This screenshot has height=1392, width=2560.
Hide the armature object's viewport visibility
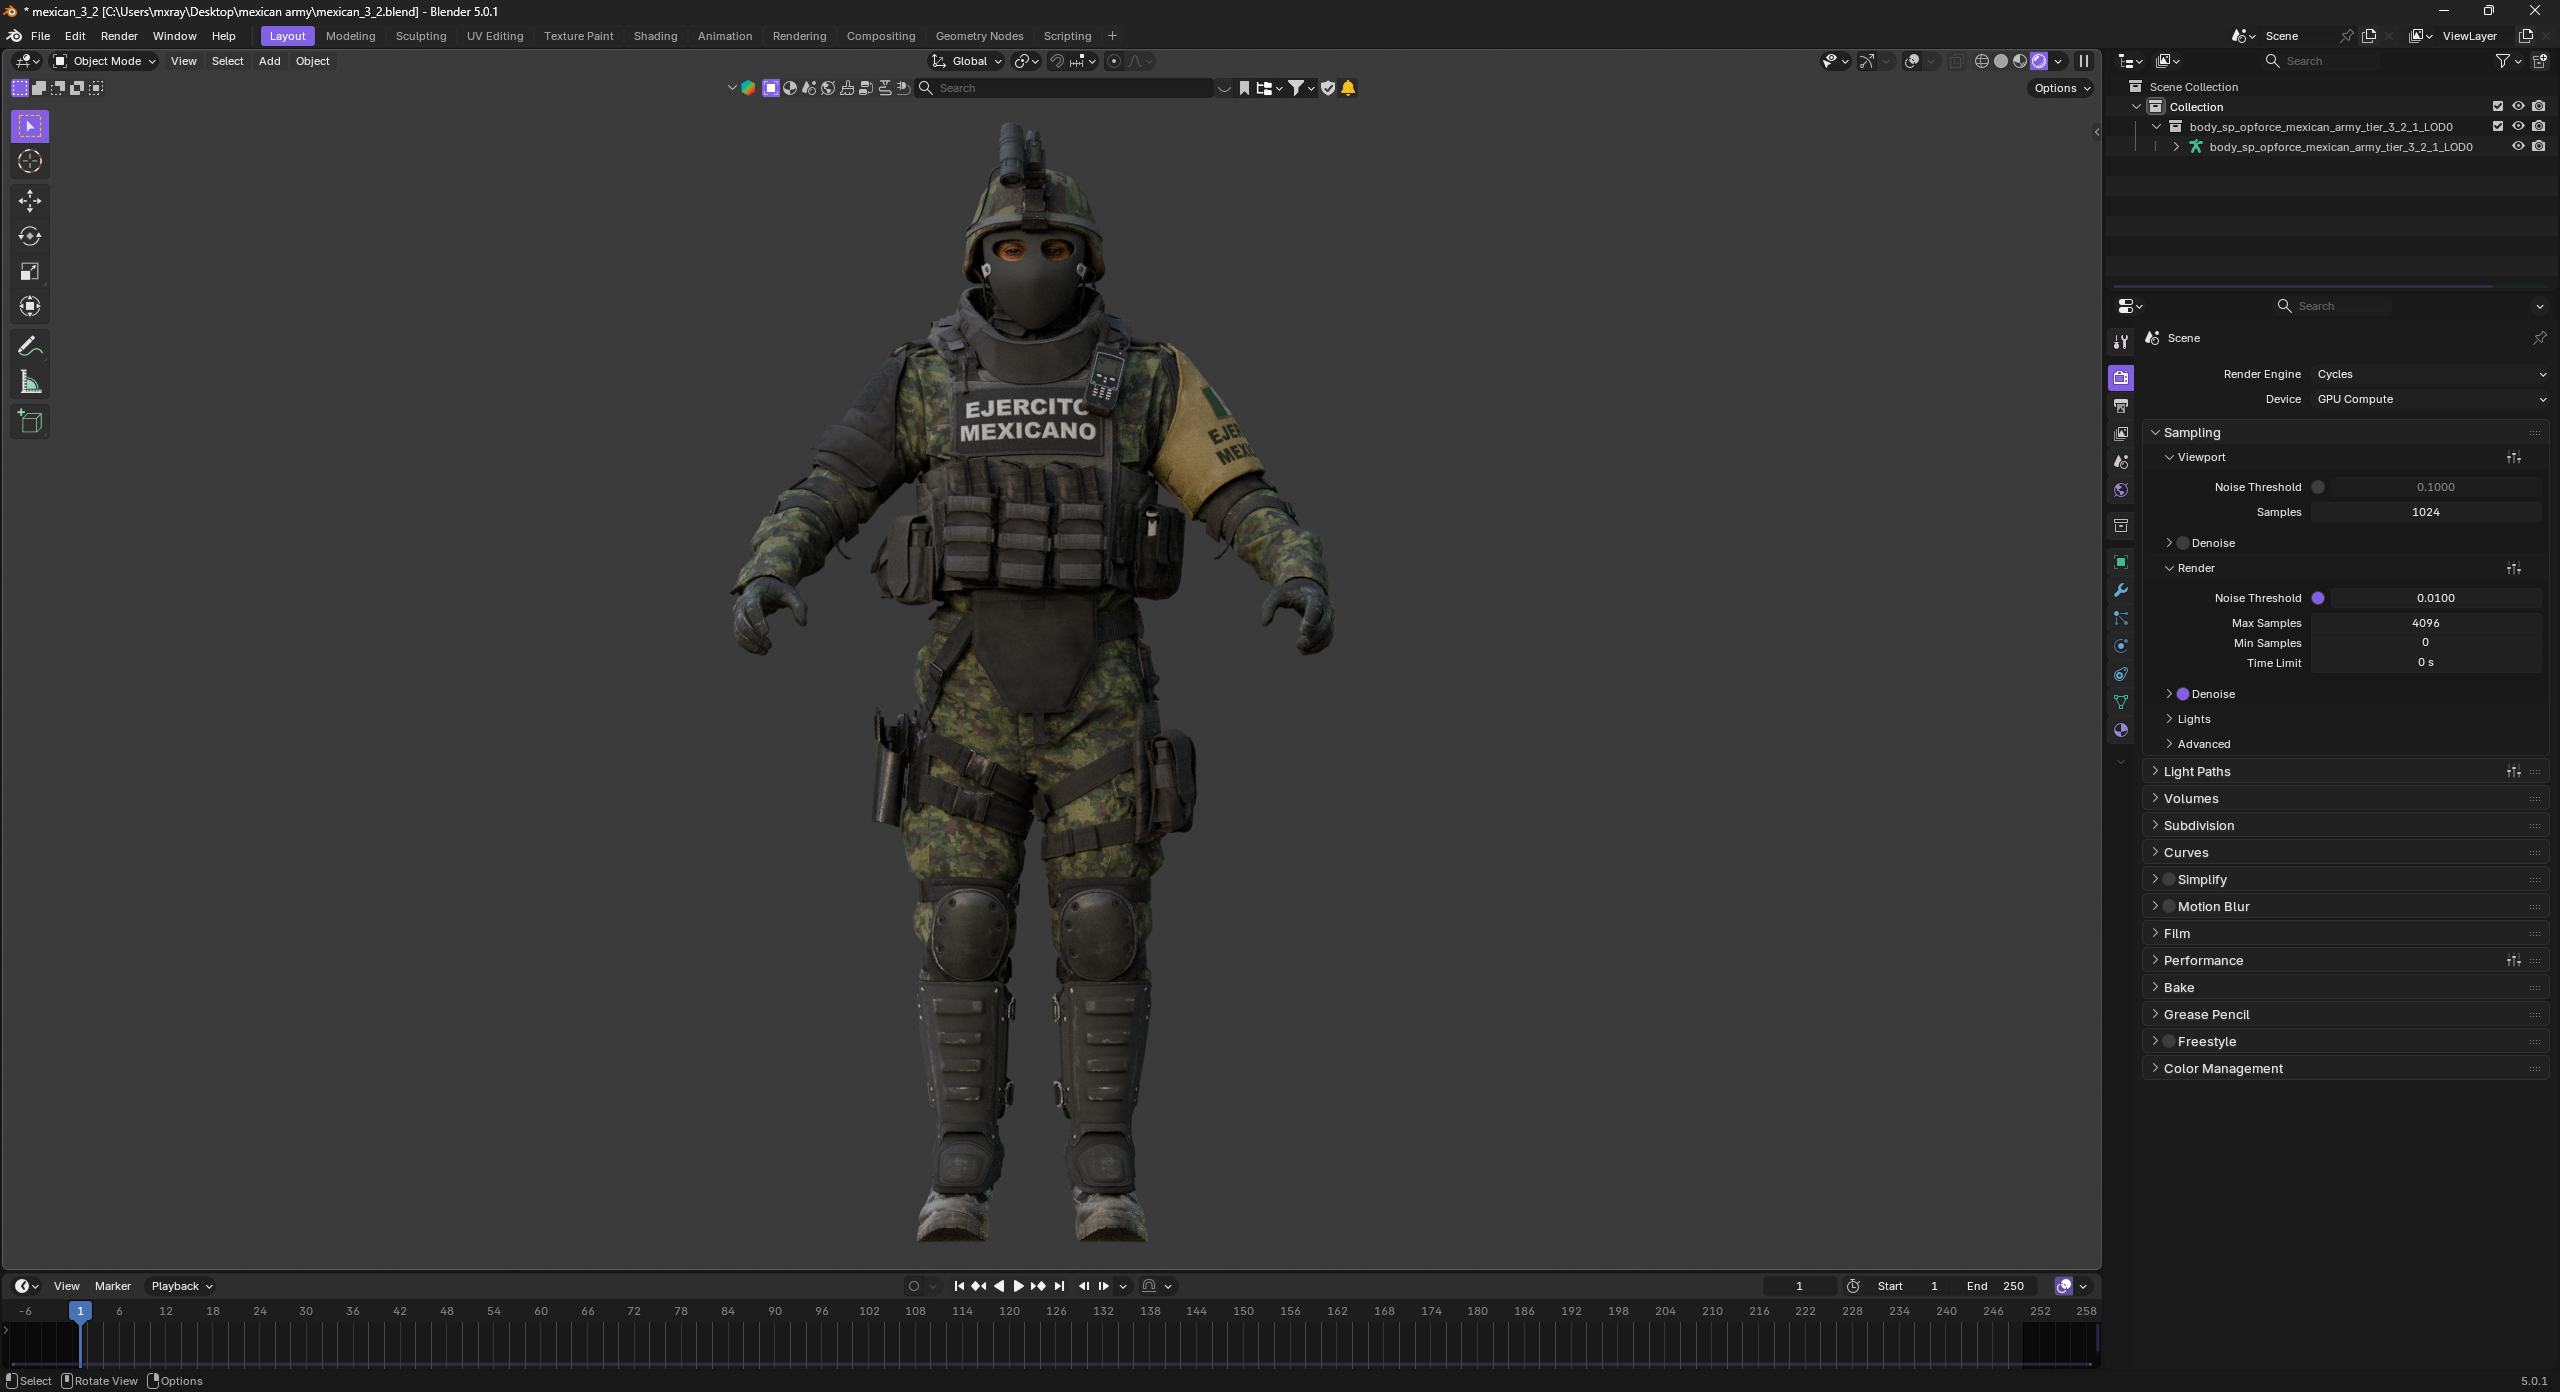[2518, 147]
